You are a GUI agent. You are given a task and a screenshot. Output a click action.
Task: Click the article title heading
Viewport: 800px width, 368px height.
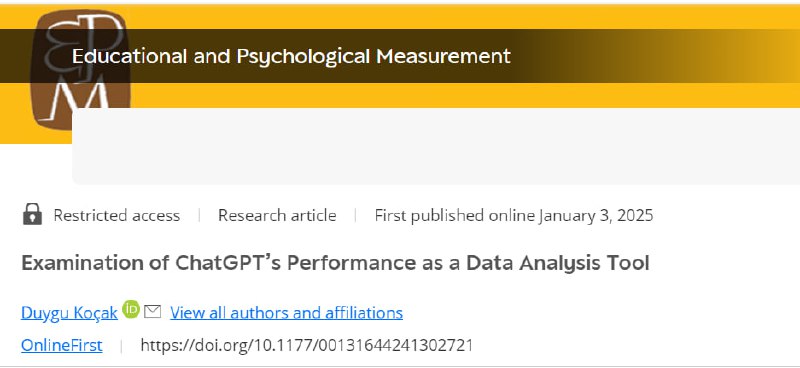(x=335, y=263)
